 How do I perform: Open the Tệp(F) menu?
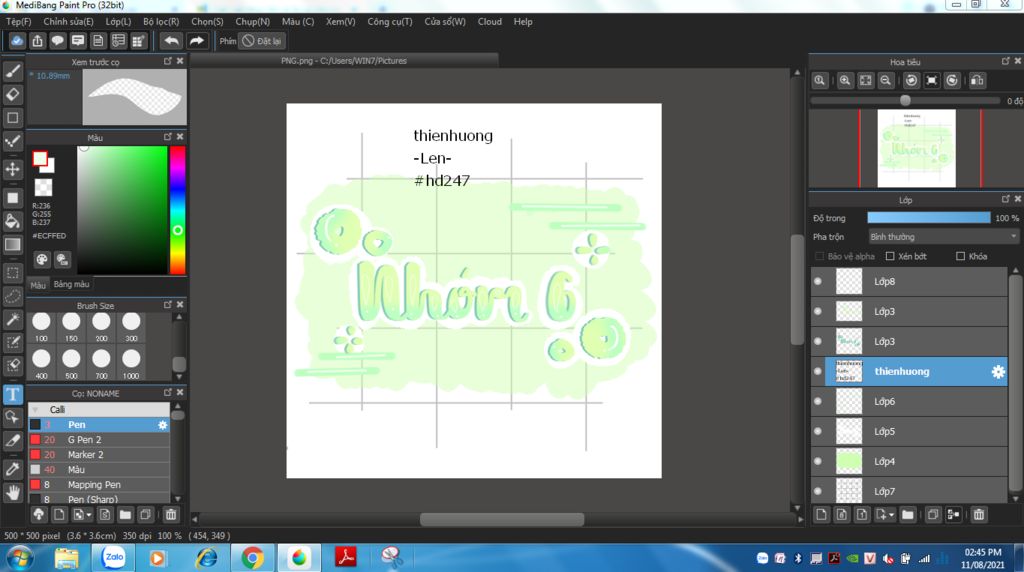tap(18, 22)
